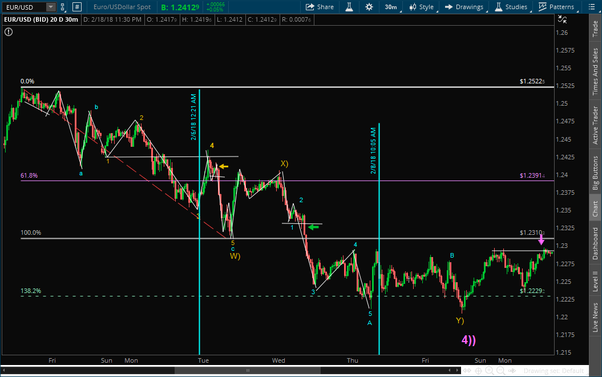Click the D: 2/18/18 11:30 PM field

pyautogui.click(x=112, y=20)
